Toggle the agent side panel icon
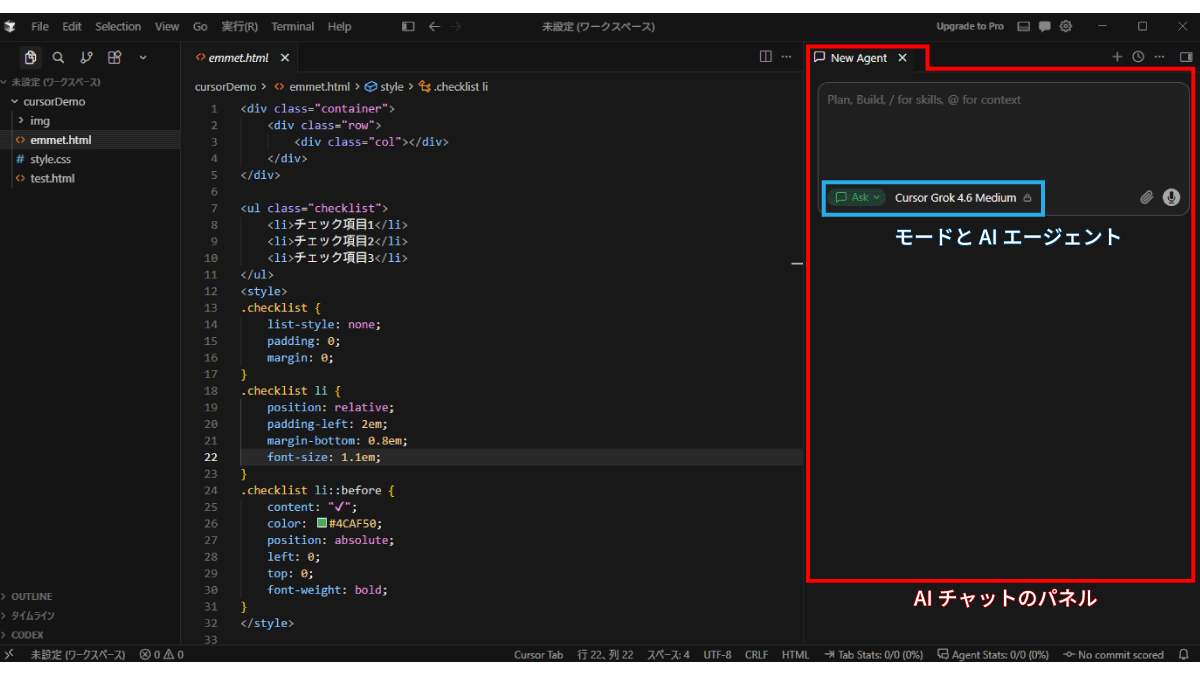The width and height of the screenshot is (1200, 675). 1186,57
